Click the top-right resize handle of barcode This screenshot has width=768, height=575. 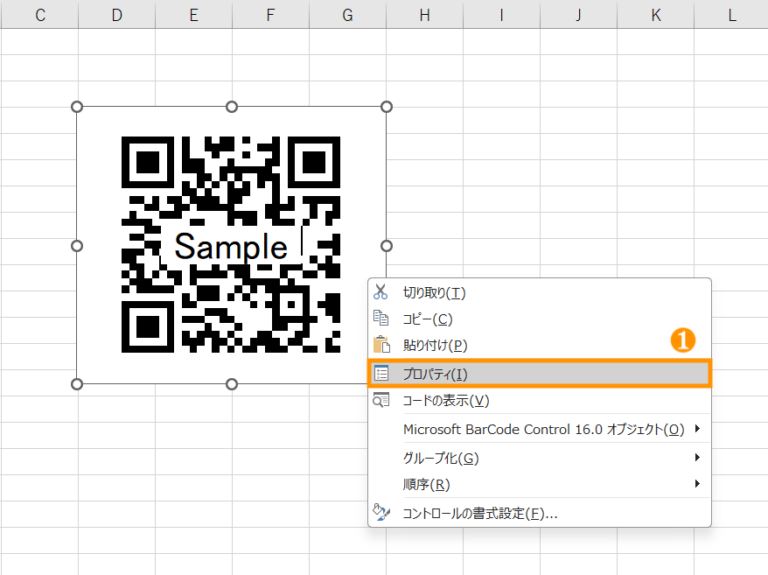point(387,107)
